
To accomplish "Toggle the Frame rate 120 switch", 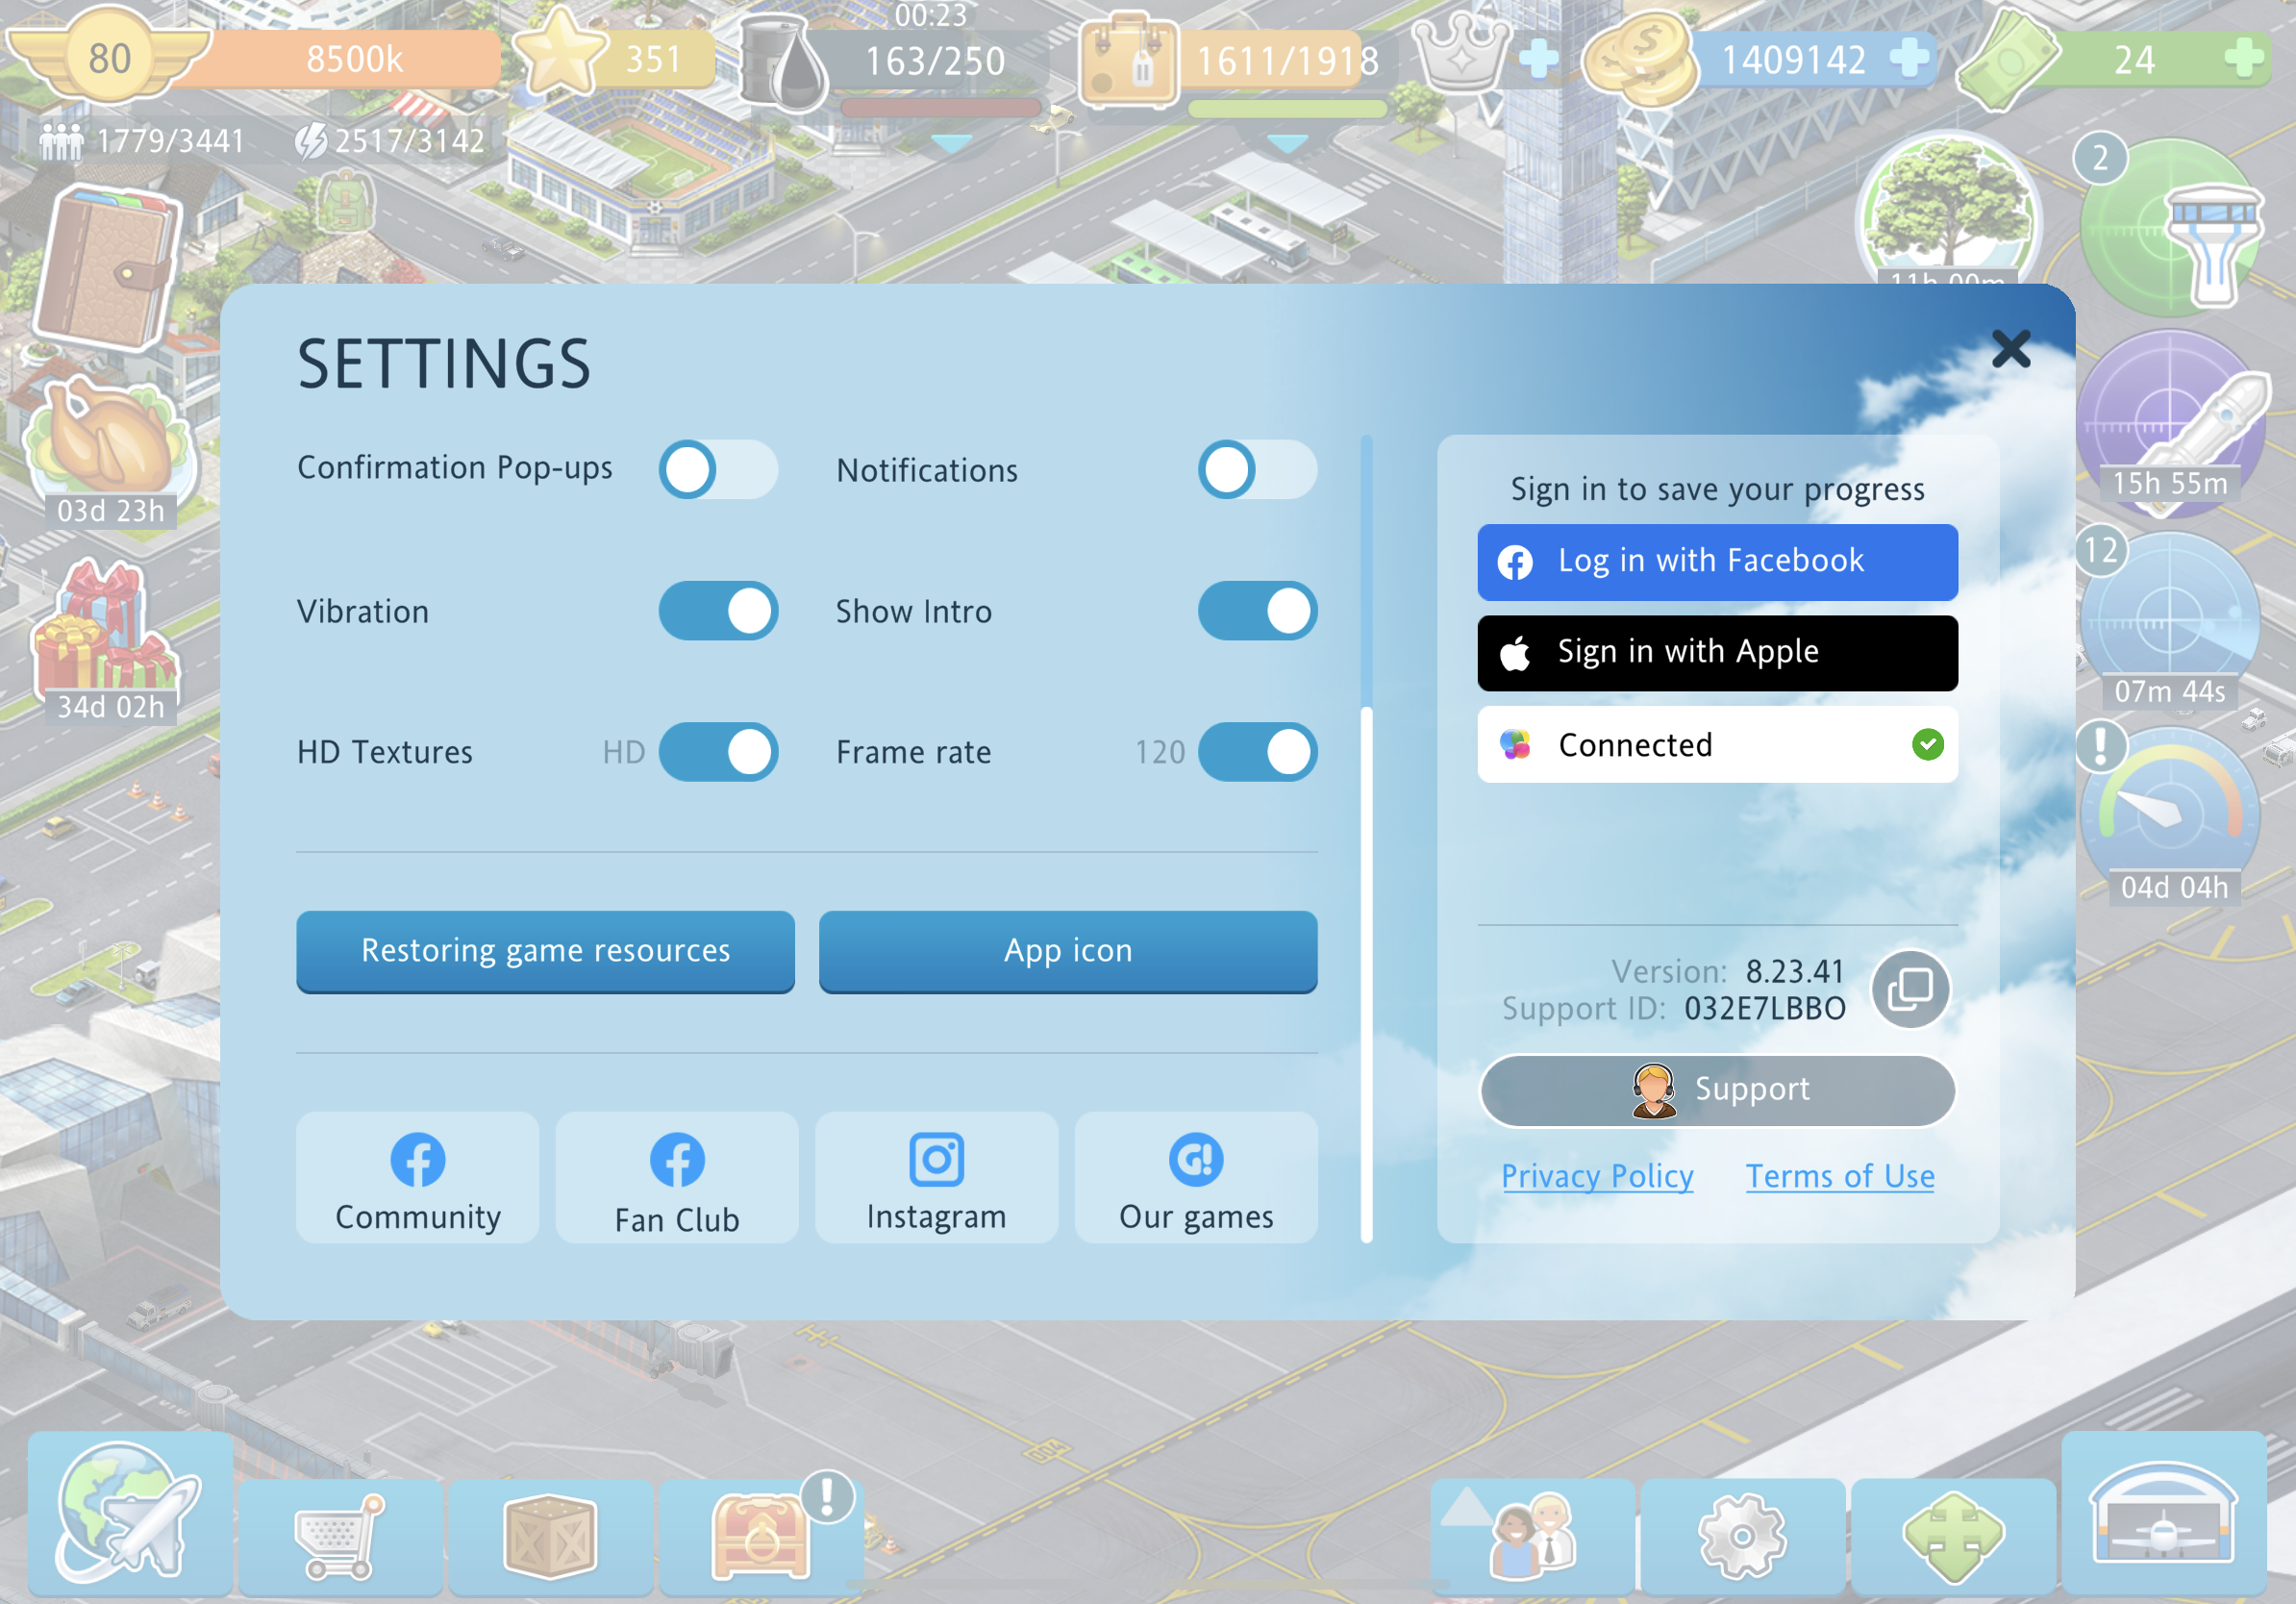I will (1257, 751).
